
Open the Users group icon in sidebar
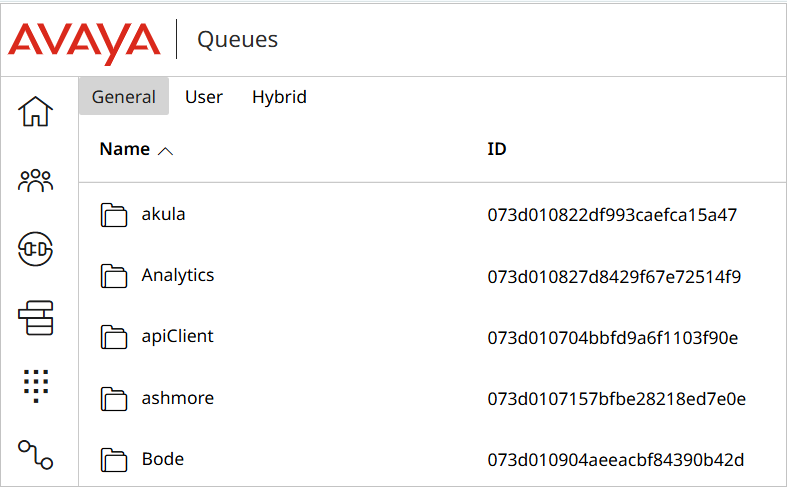tap(36, 180)
